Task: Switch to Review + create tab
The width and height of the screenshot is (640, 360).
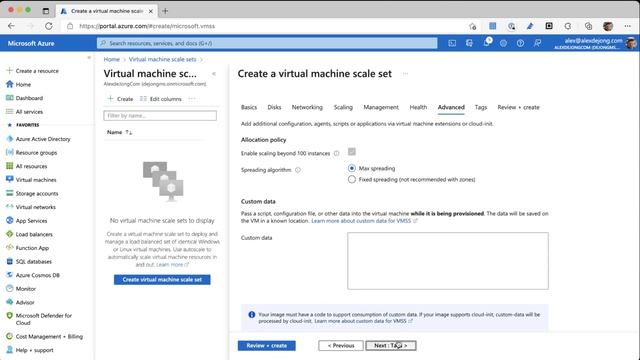Action: [x=518, y=107]
